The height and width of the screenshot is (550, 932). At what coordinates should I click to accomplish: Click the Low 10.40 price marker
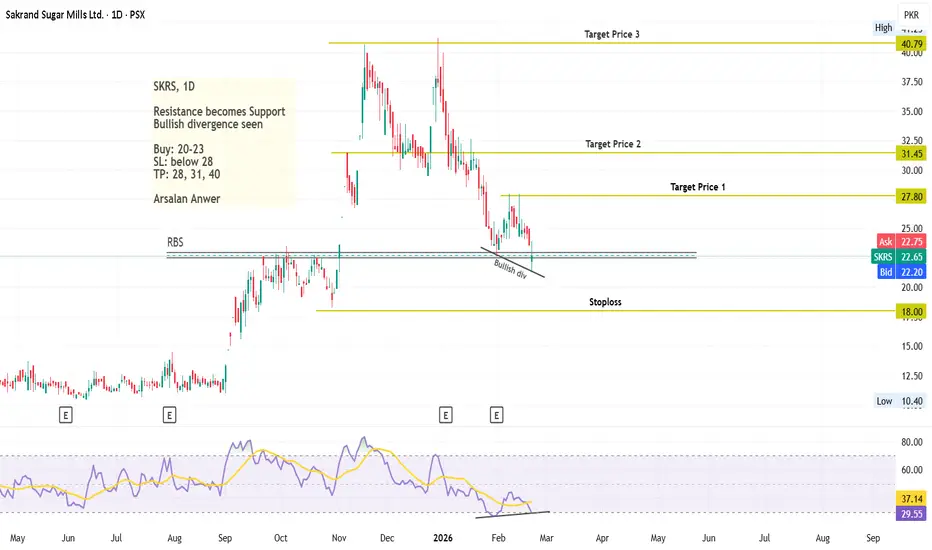pyautogui.click(x=900, y=401)
